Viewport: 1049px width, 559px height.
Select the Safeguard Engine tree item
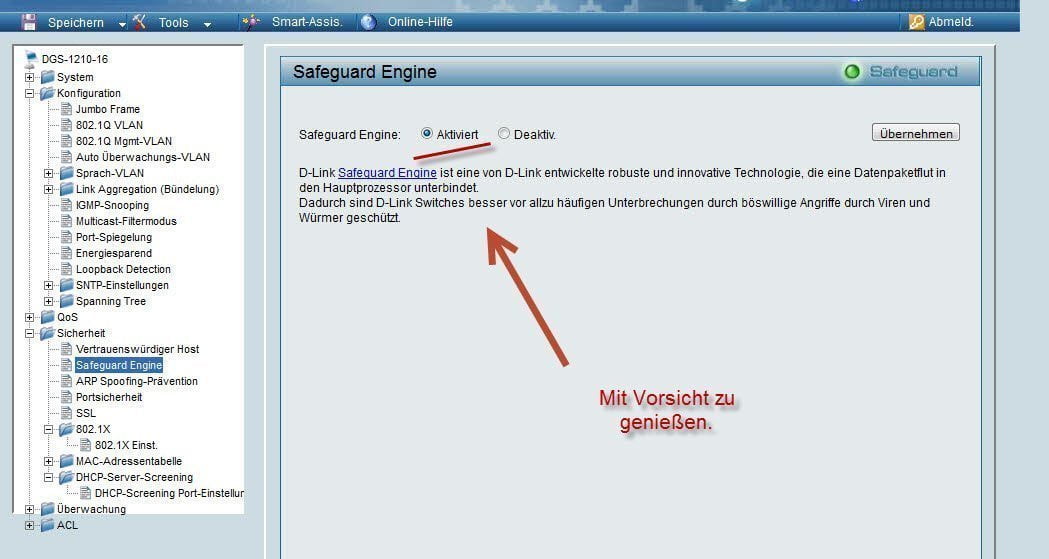coord(119,365)
